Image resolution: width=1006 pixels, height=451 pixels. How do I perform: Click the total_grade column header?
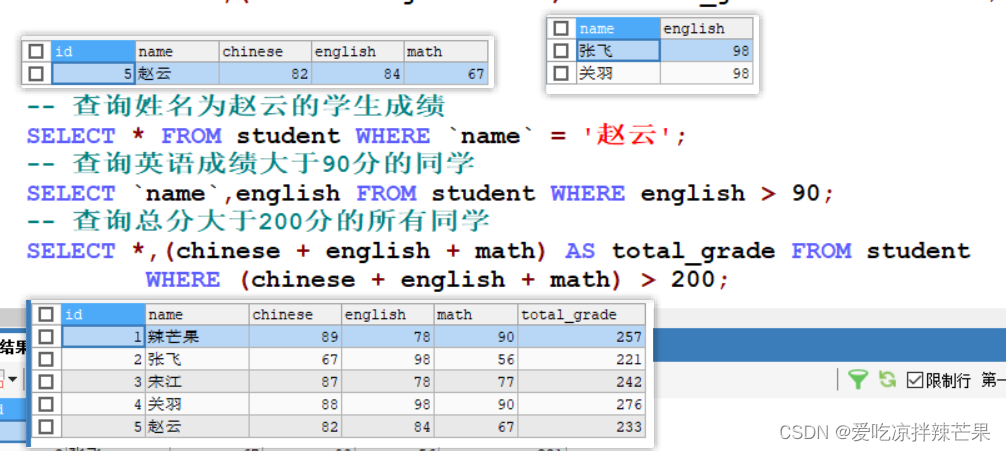tap(581, 314)
